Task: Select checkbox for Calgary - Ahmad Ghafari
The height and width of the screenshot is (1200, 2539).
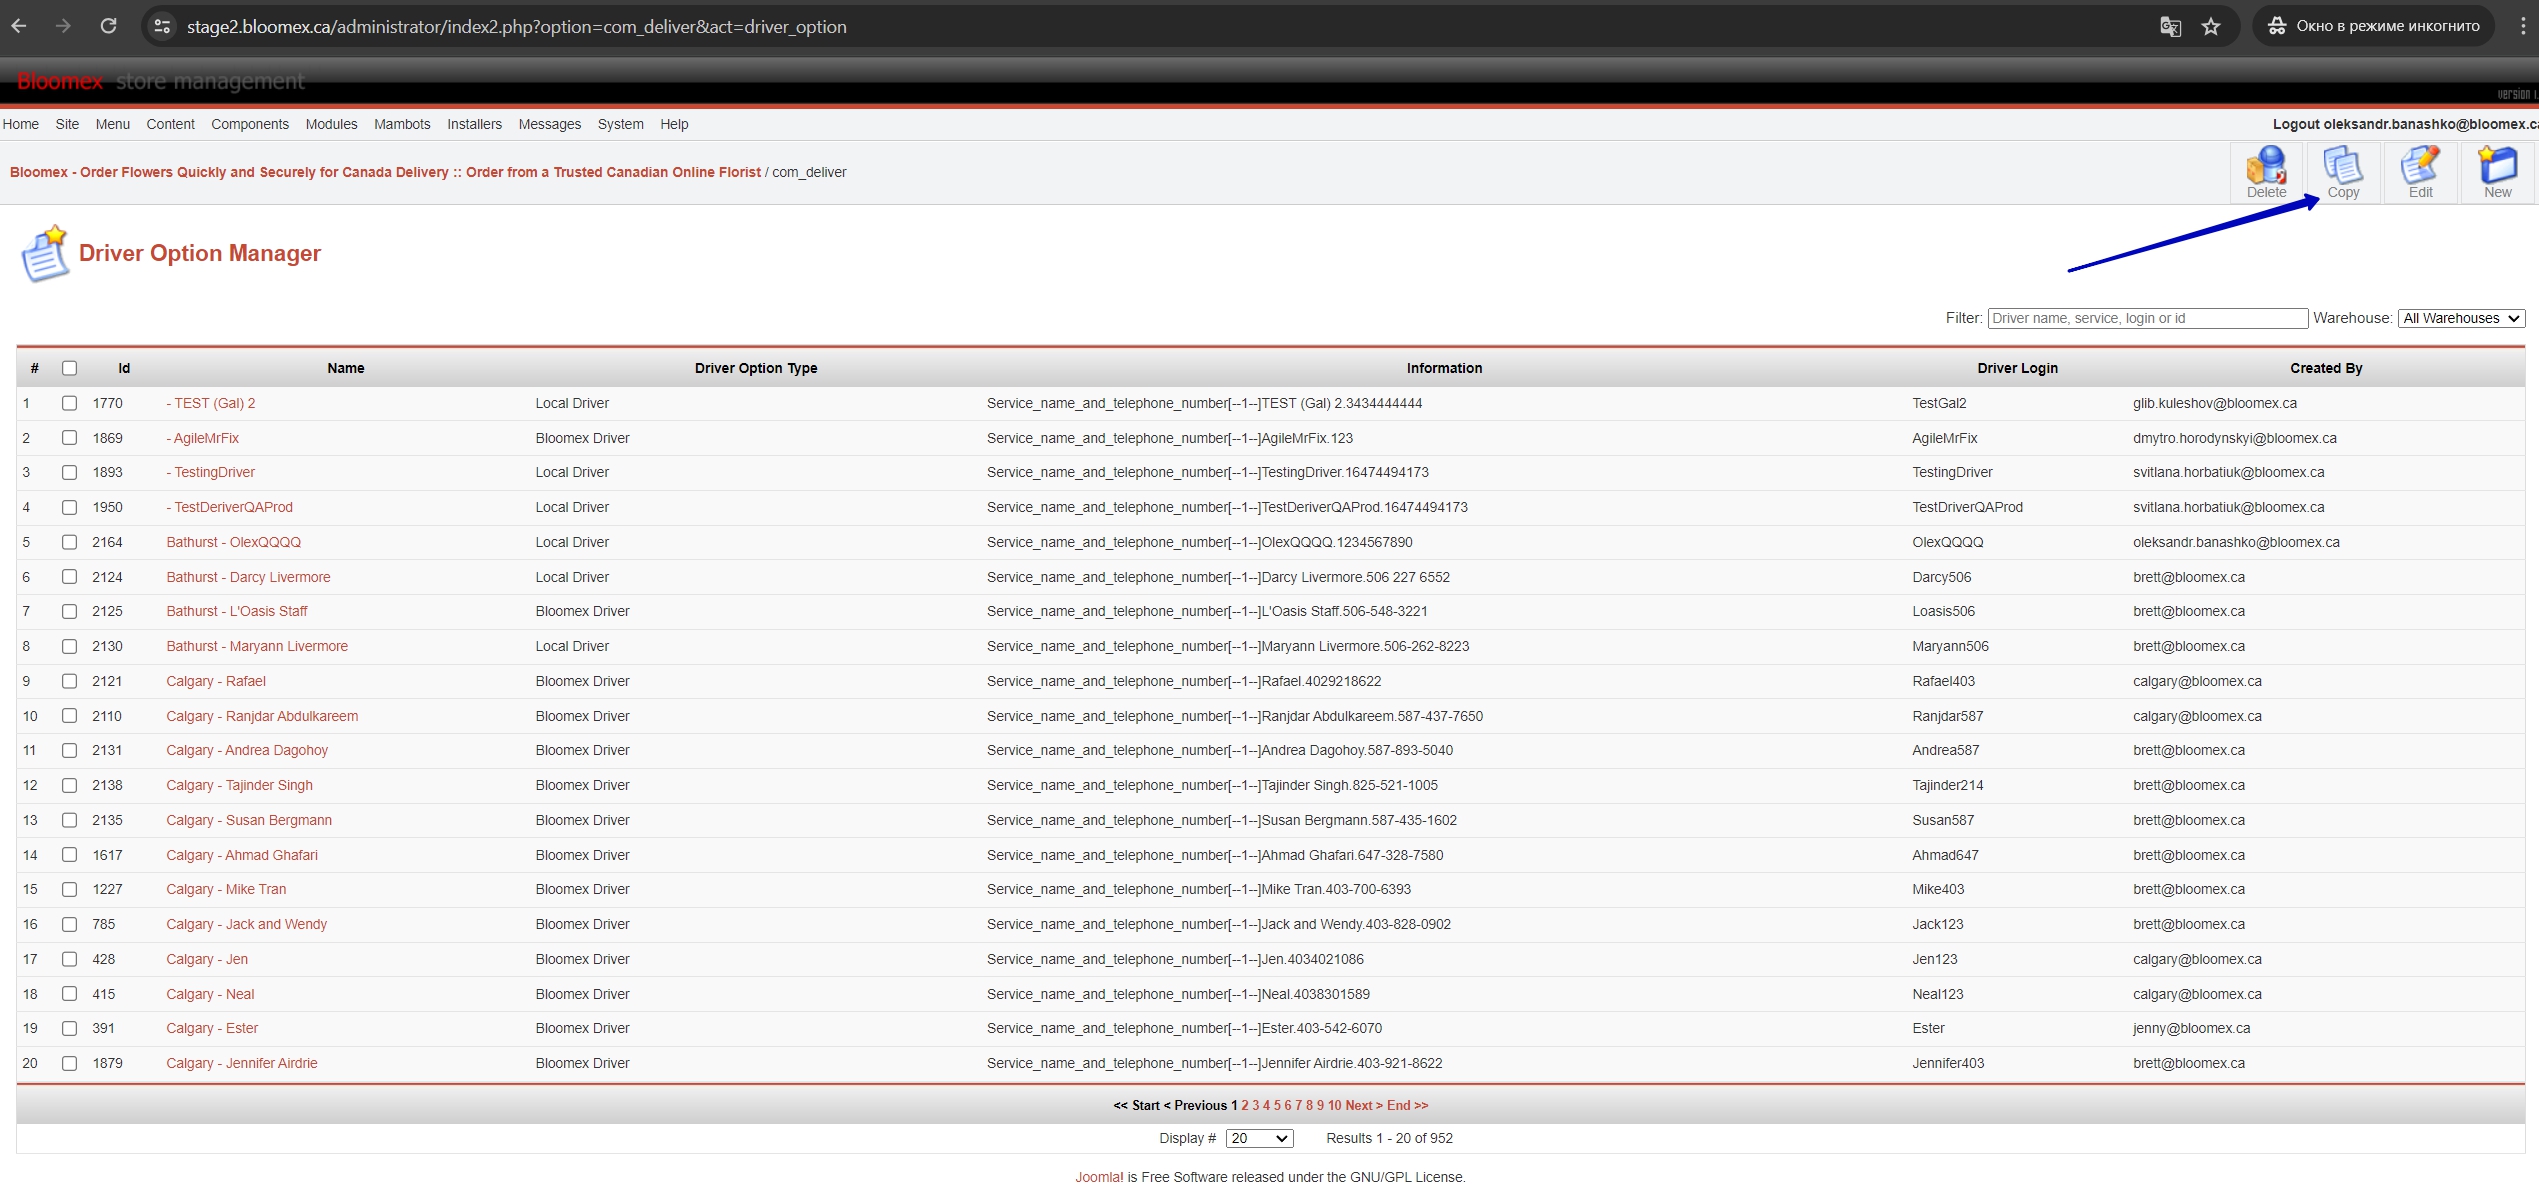Action: (x=69, y=855)
